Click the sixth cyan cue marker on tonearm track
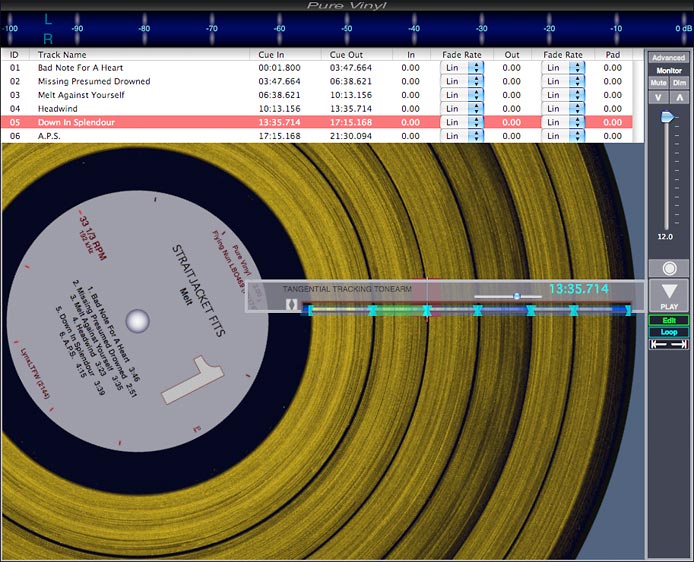This screenshot has height=562, width=694. [574, 310]
